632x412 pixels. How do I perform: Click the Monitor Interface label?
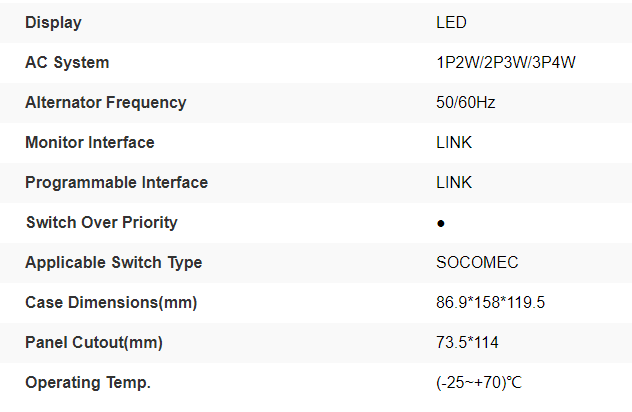[x=89, y=142]
